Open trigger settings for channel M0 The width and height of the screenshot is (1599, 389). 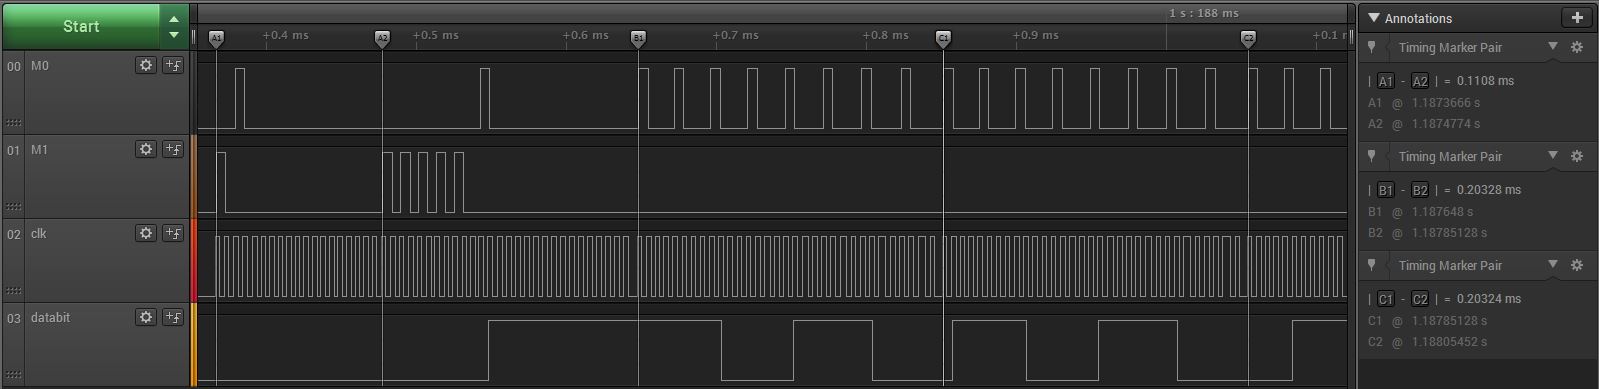click(x=173, y=65)
